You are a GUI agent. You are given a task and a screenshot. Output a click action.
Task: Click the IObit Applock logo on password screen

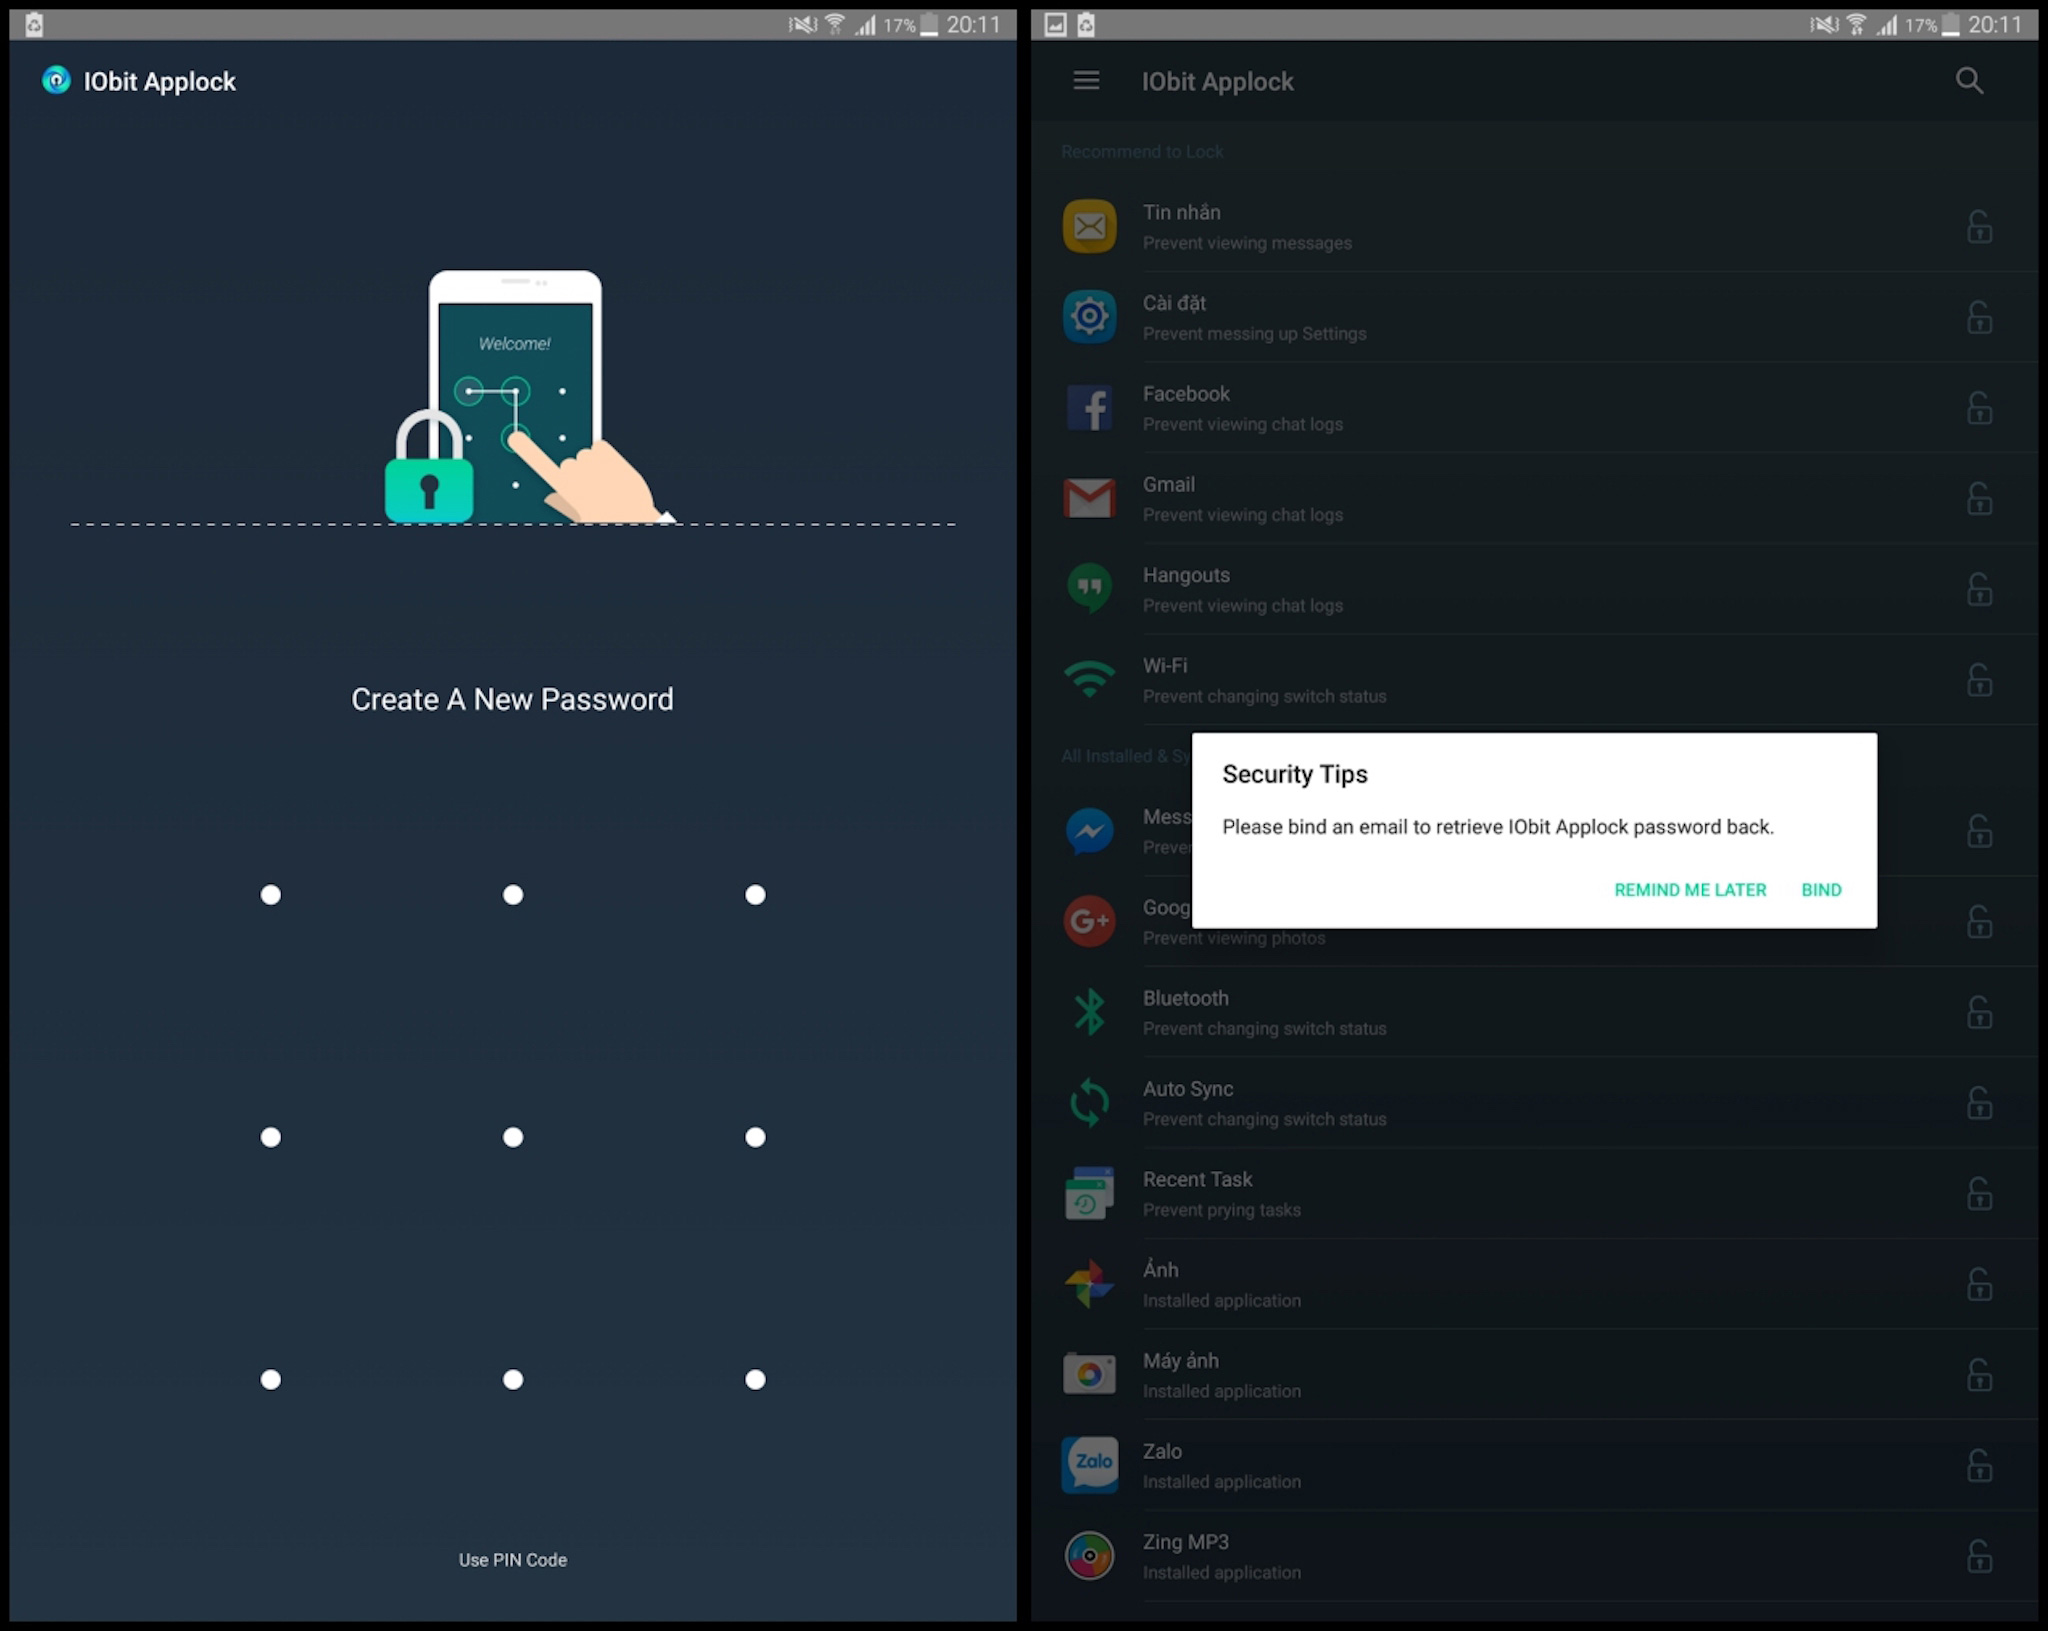56,80
